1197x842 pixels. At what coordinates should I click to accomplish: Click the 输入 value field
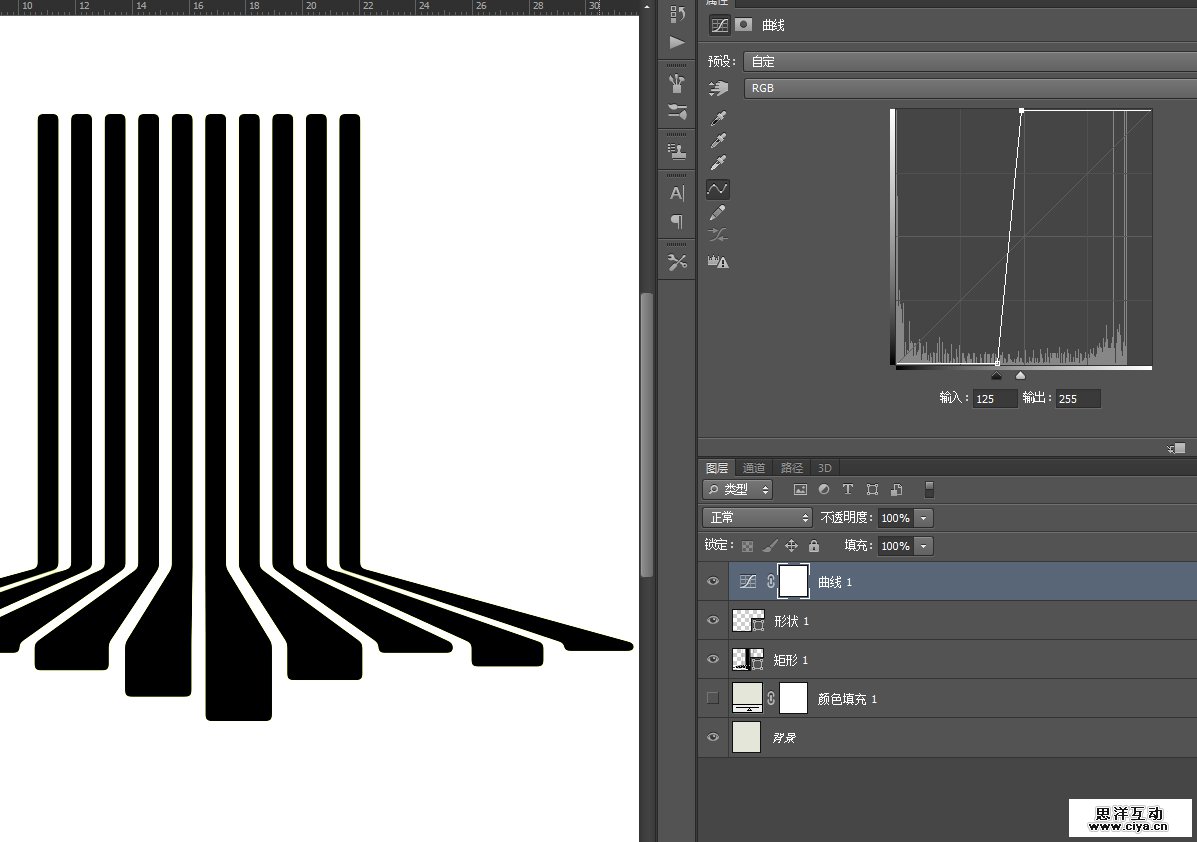(x=994, y=399)
